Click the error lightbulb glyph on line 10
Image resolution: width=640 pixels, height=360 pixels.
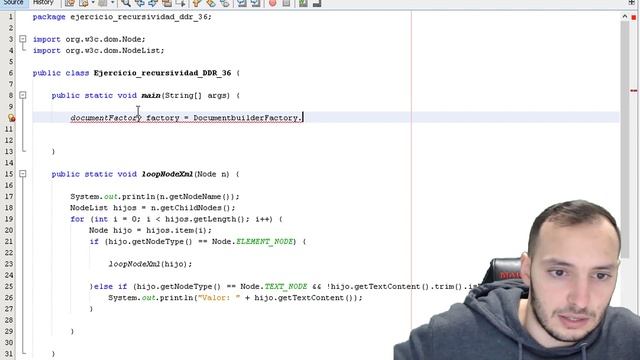[11, 118]
